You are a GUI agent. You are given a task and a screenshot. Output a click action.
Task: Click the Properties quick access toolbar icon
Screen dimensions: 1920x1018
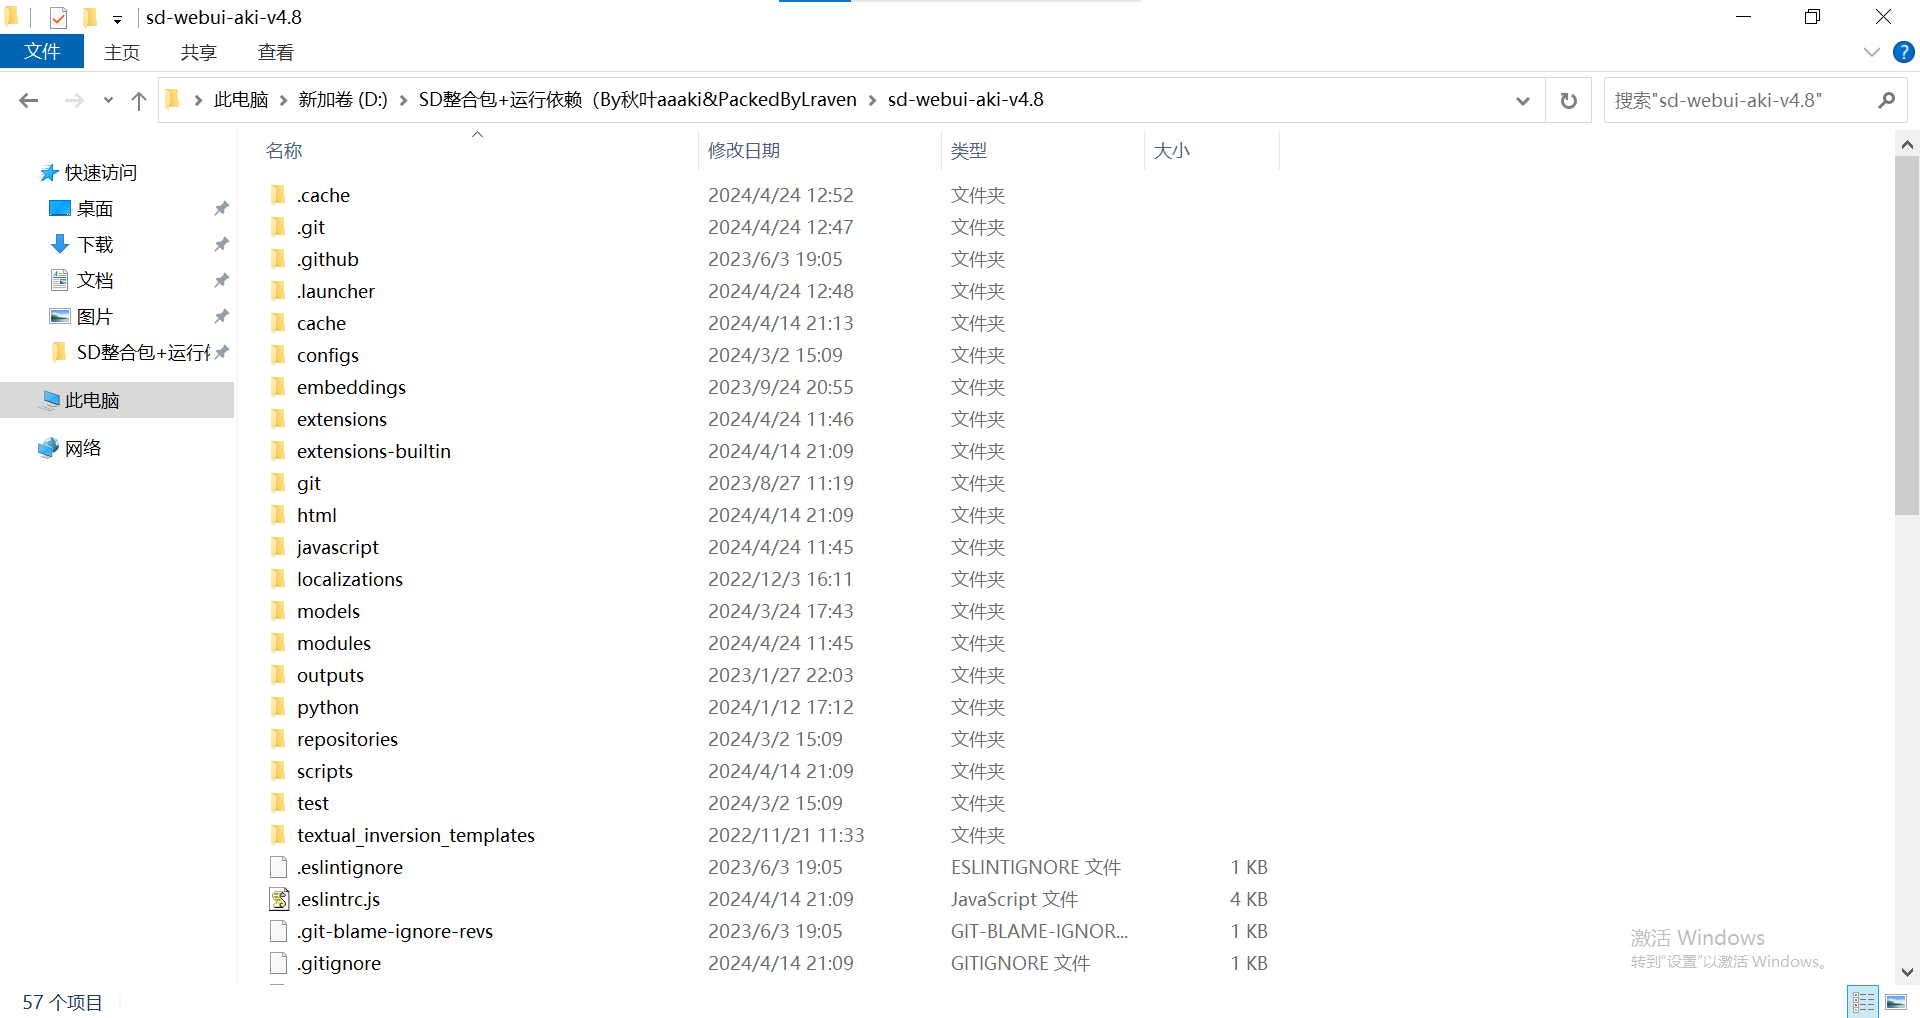click(x=58, y=17)
